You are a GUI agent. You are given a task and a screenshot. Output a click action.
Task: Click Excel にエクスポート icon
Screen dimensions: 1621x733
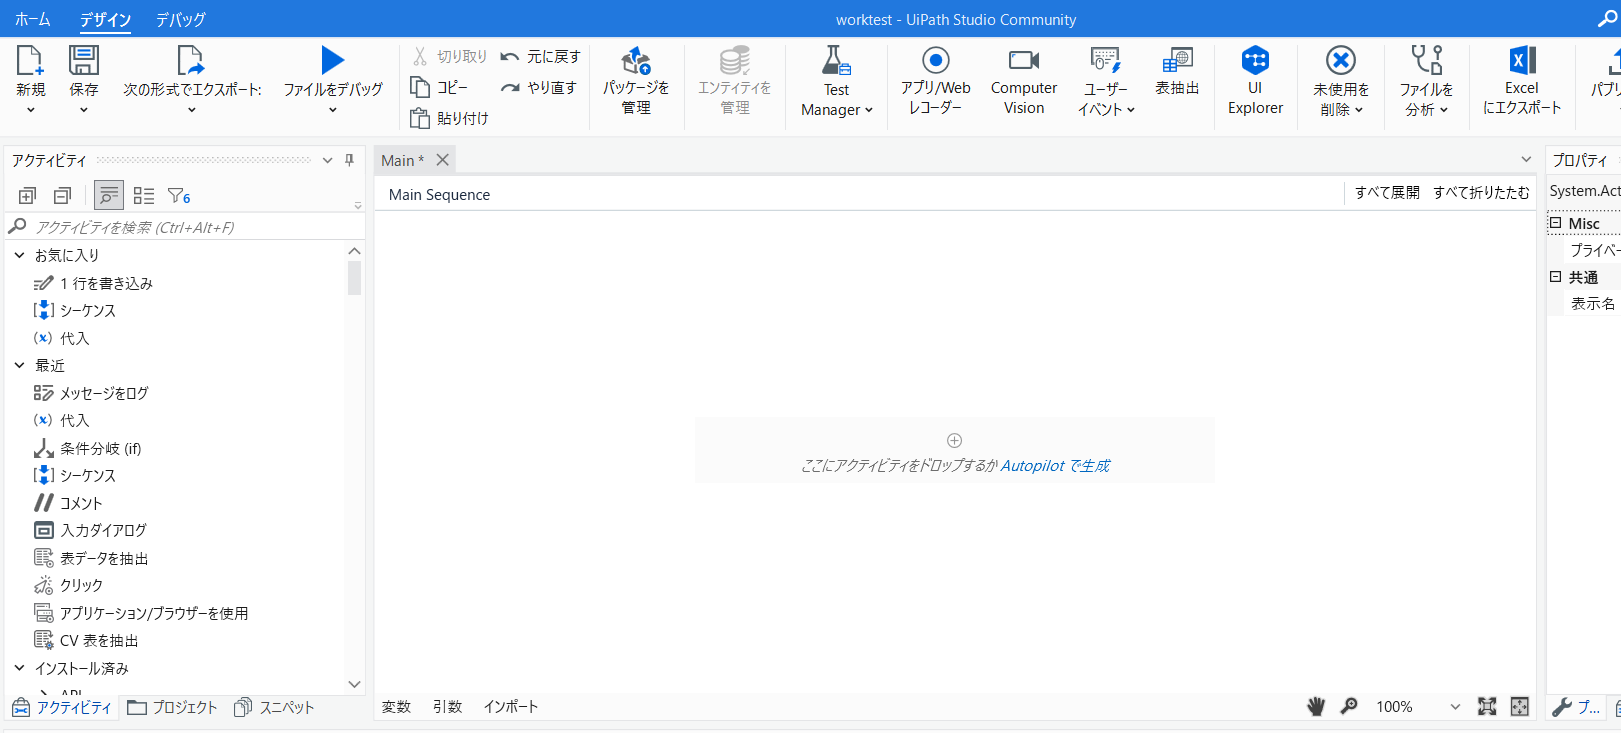1521,60
